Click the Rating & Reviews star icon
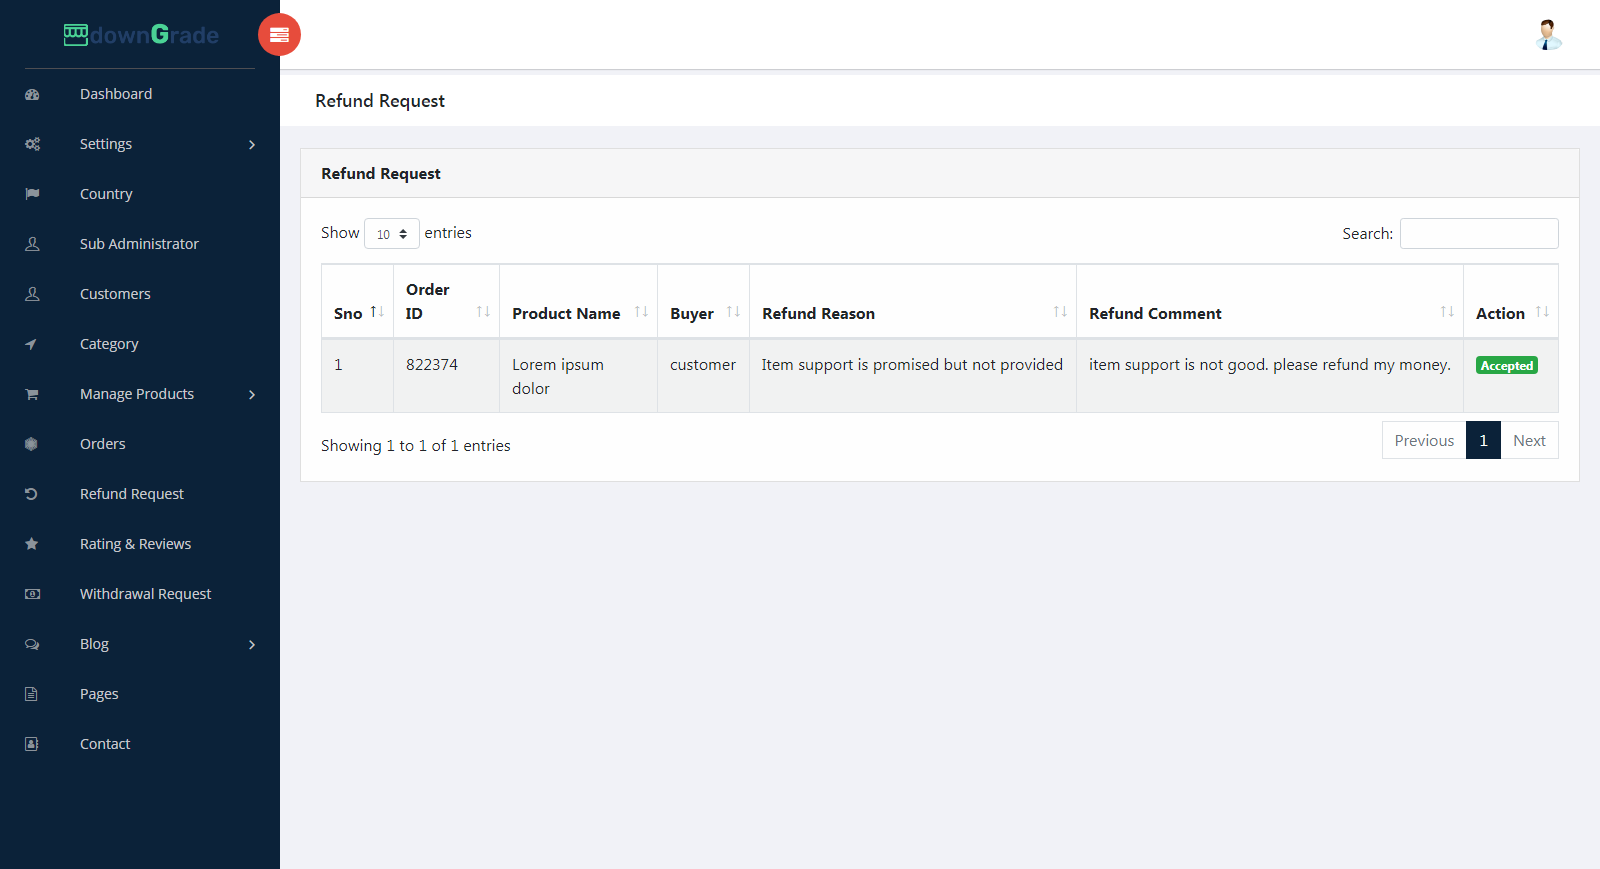Viewport: 1600px width, 869px height. point(32,544)
